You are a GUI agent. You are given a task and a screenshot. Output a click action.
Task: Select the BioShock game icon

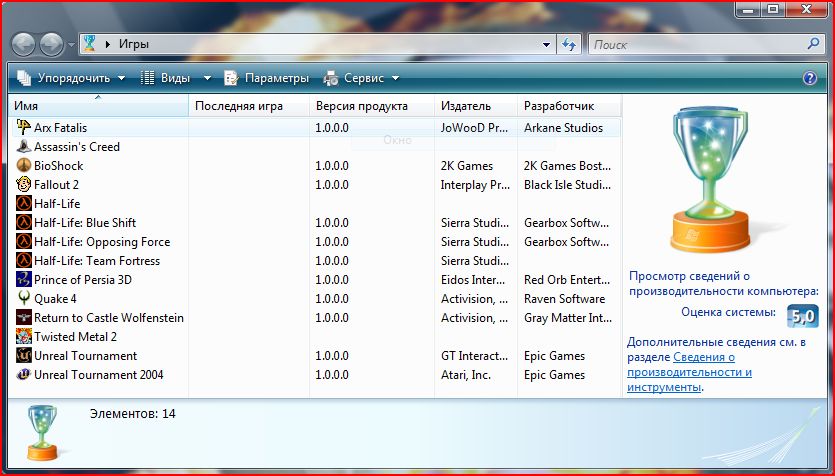(23, 166)
